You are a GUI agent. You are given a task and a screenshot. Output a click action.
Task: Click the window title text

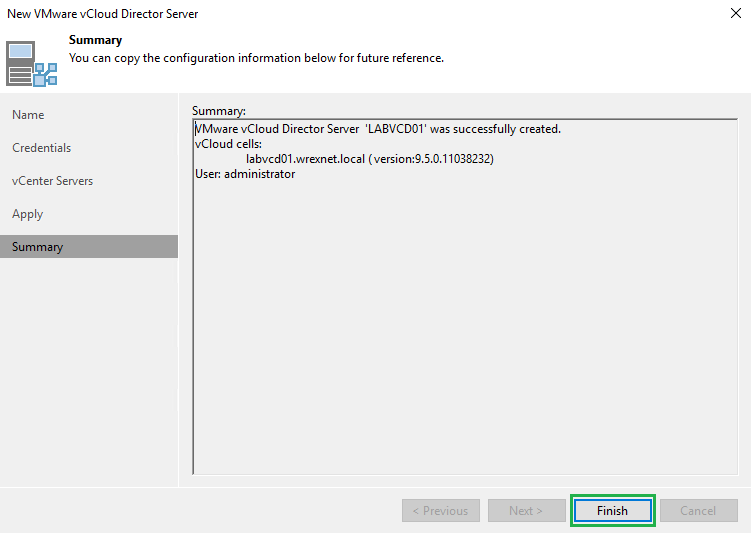(x=103, y=14)
